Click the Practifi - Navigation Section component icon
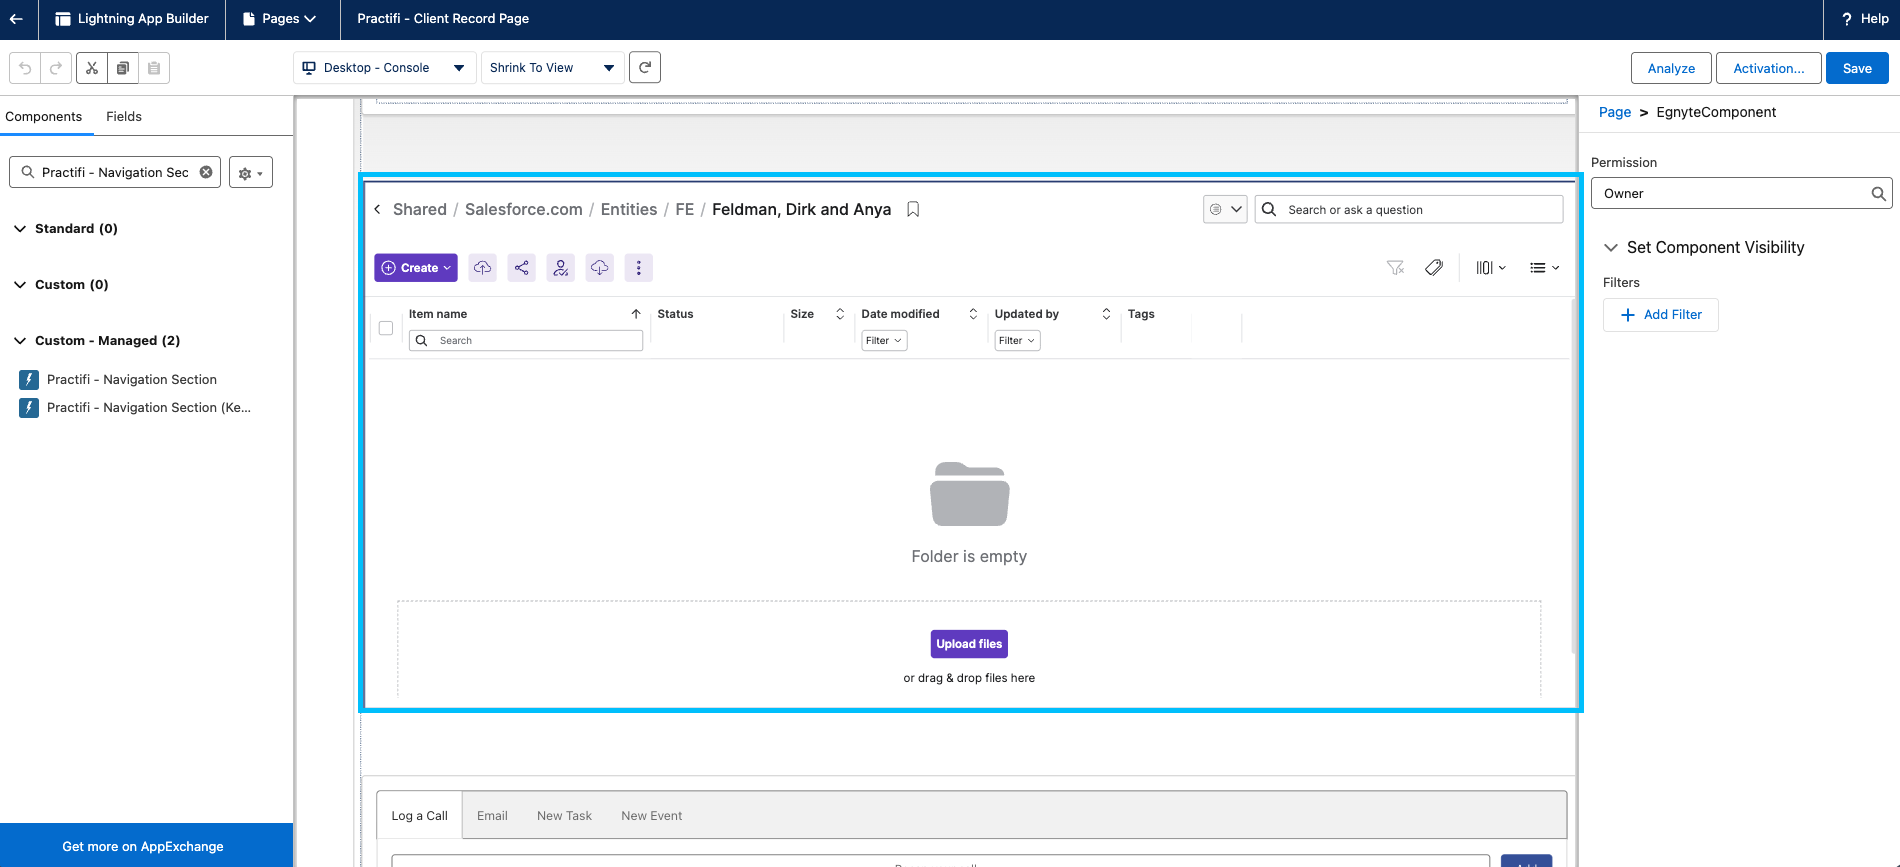Image resolution: width=1900 pixels, height=867 pixels. coord(29,380)
